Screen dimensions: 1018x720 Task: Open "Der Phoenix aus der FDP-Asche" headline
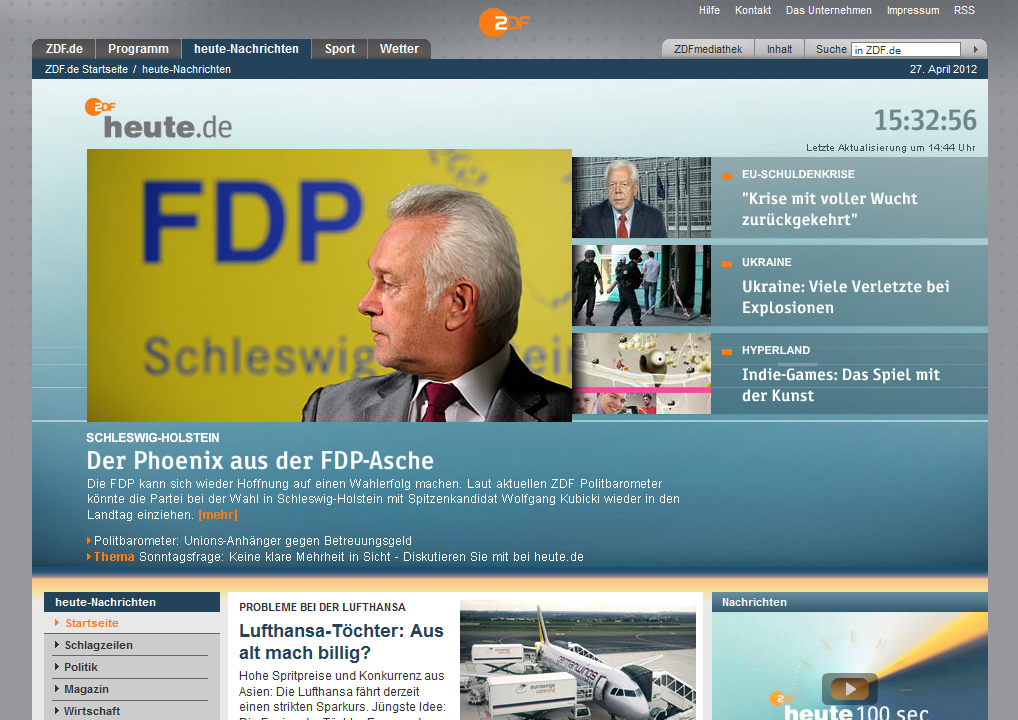click(260, 460)
